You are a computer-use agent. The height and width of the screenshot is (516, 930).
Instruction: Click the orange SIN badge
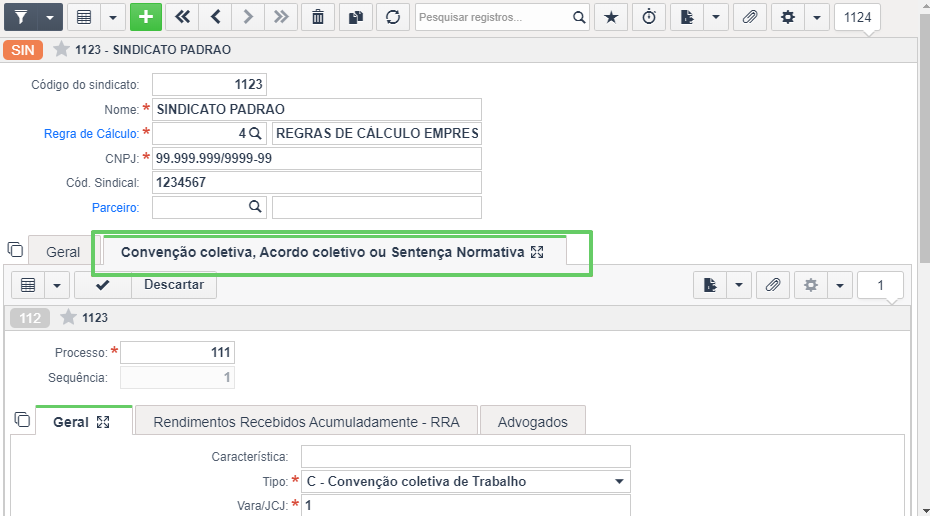click(x=23, y=50)
